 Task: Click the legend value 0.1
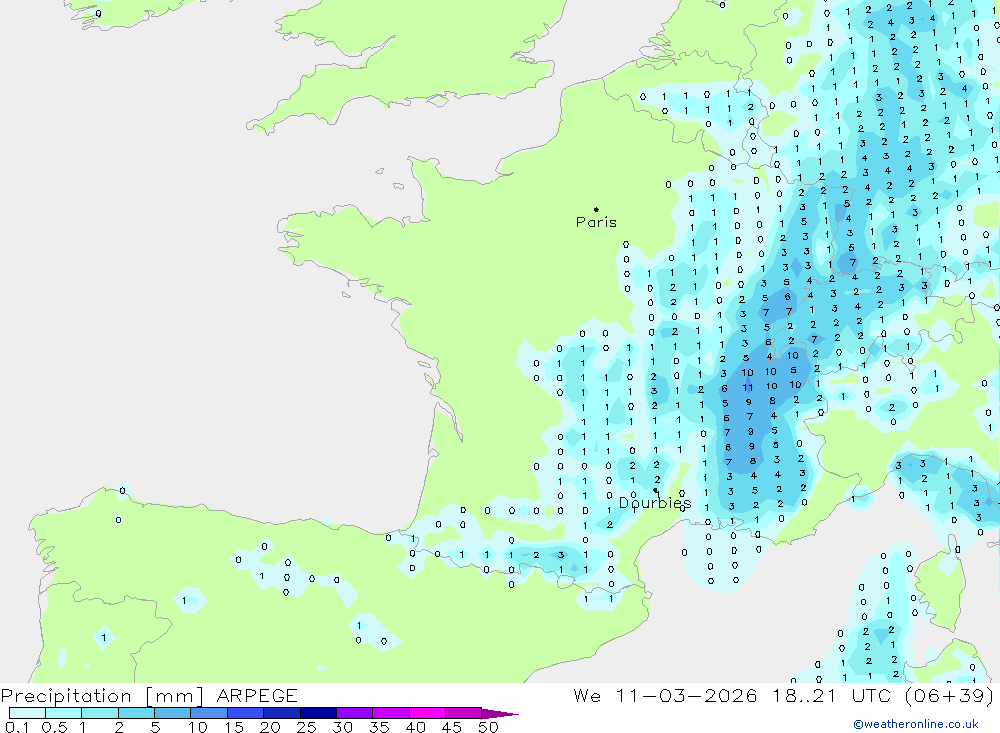click(17, 727)
